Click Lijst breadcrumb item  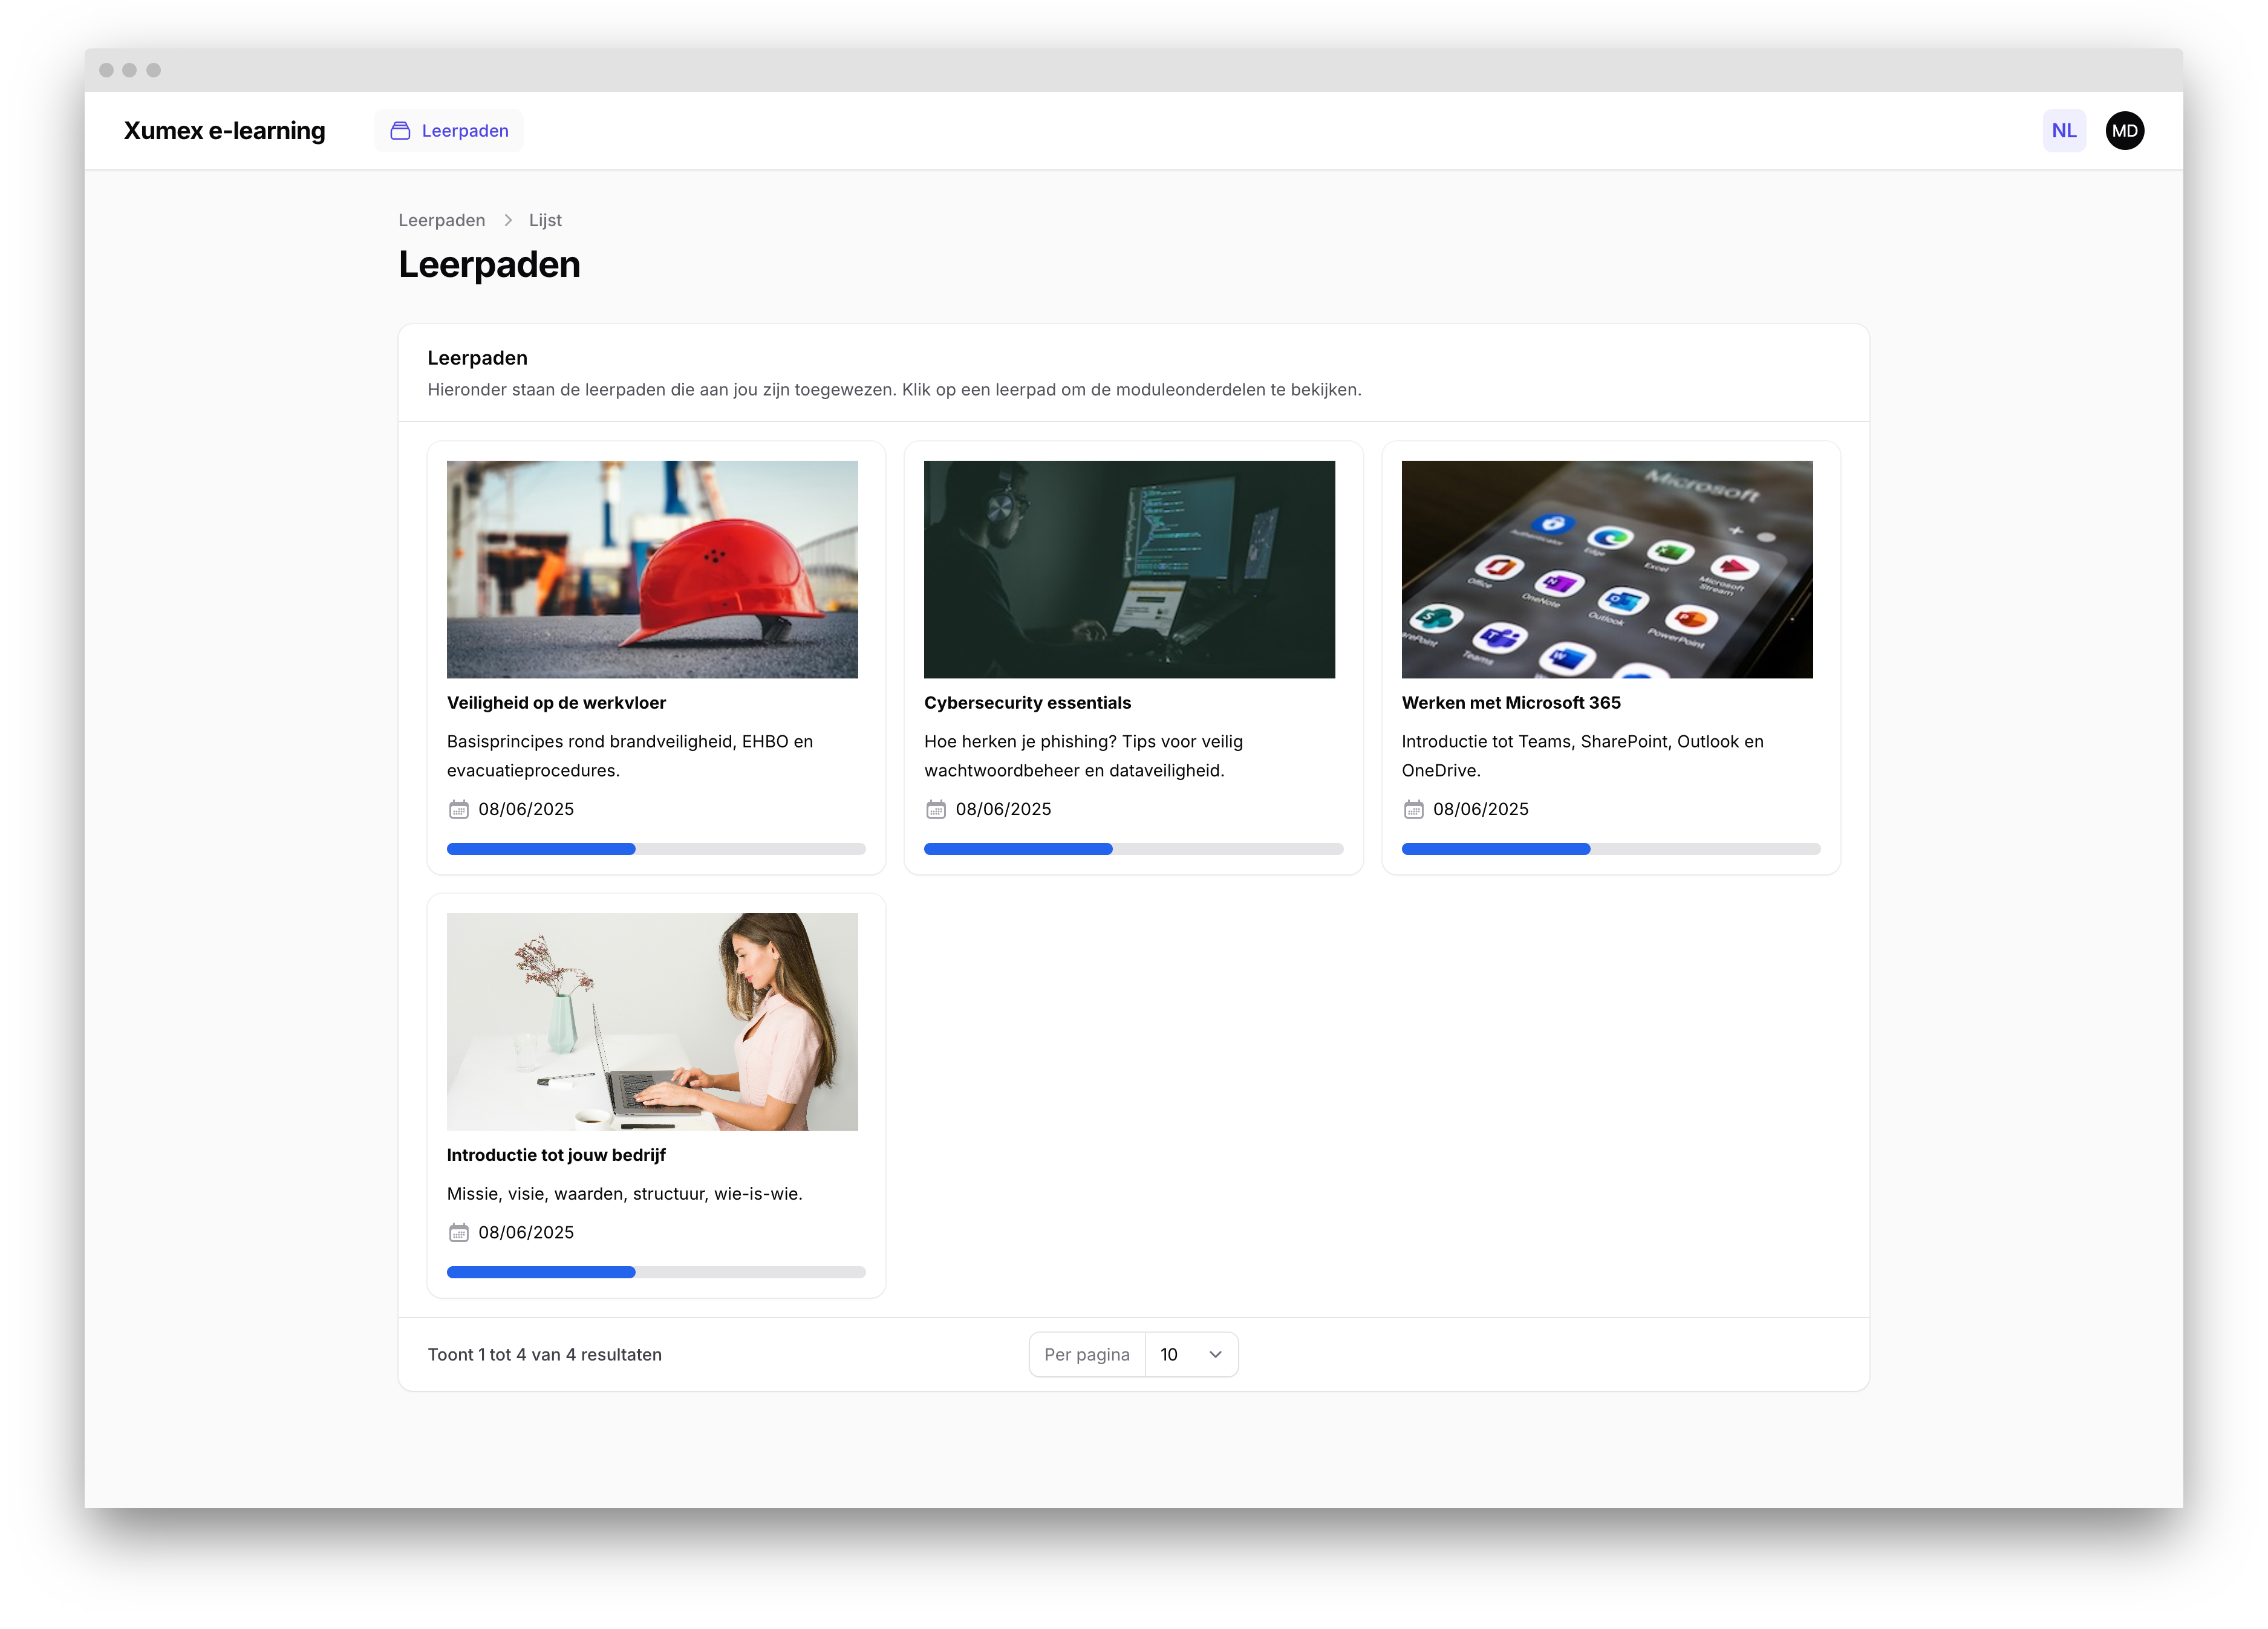(x=545, y=220)
